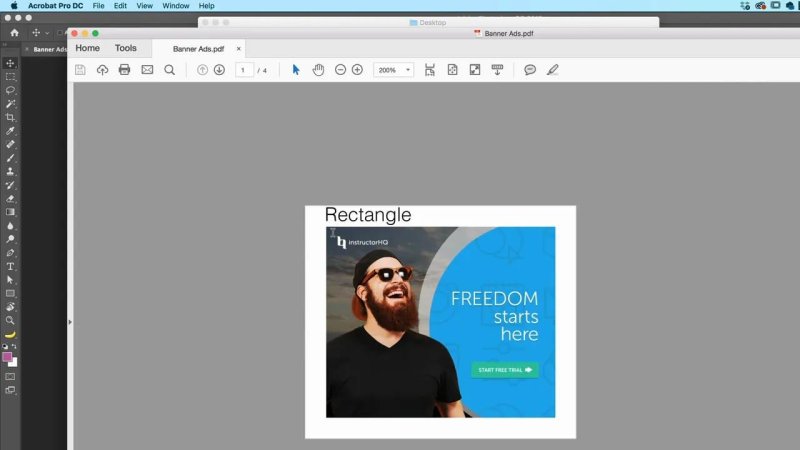Select Photoshop Rectangle shape tool
Image resolution: width=800 pixels, height=450 pixels.
(10, 293)
